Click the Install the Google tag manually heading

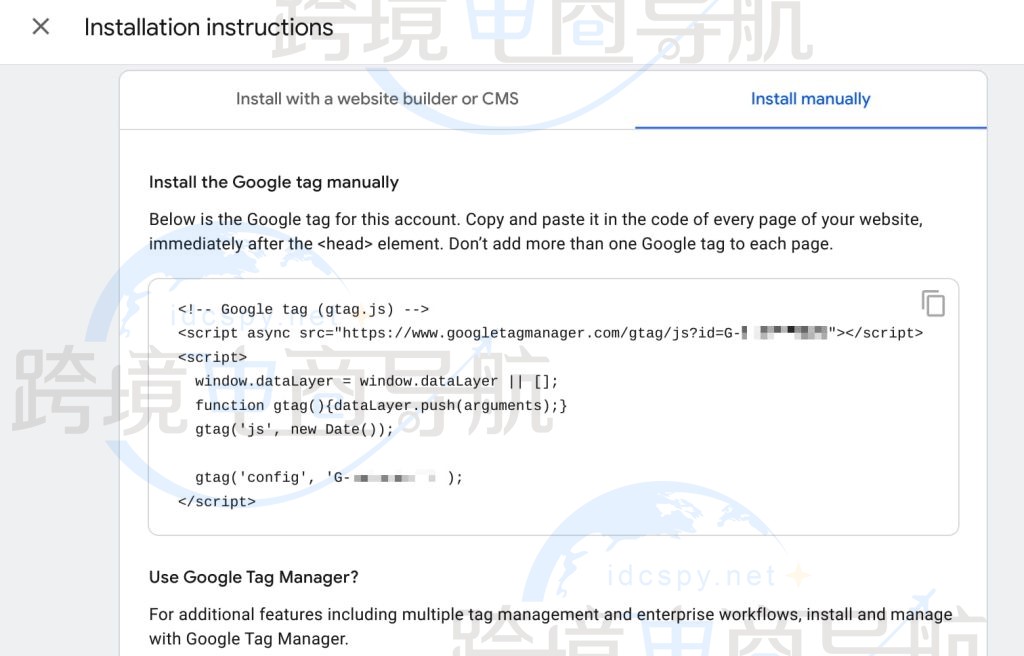[x=273, y=182]
